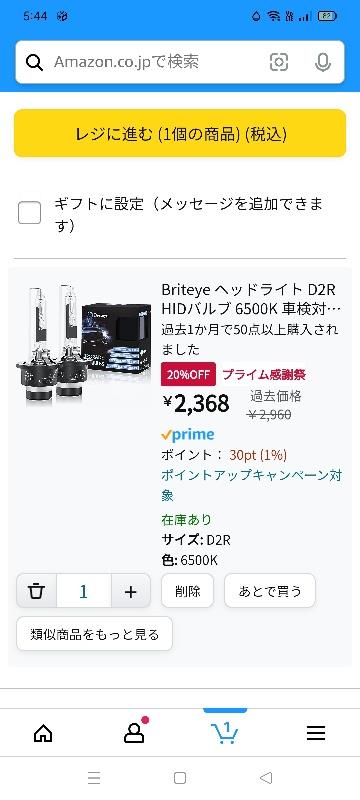360x800 pixels.
Task: Open the account profile icon
Action: tap(135, 732)
